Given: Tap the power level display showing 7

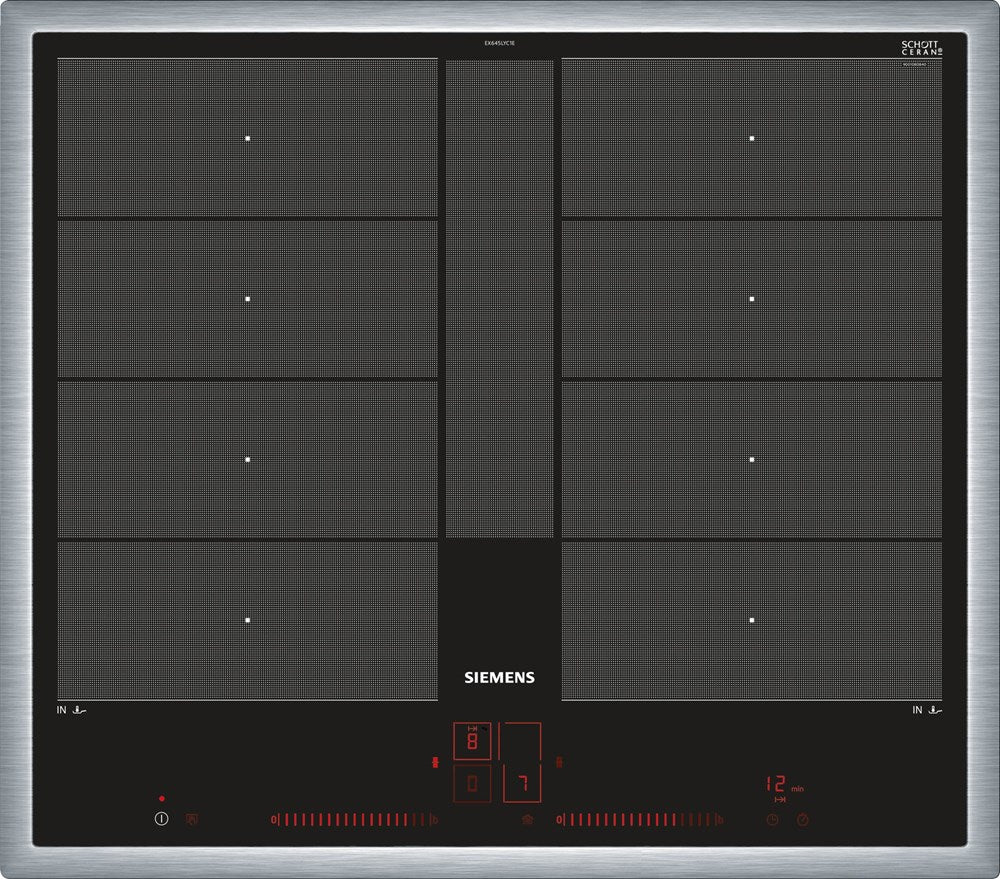Looking at the screenshot, I should click(x=523, y=783).
